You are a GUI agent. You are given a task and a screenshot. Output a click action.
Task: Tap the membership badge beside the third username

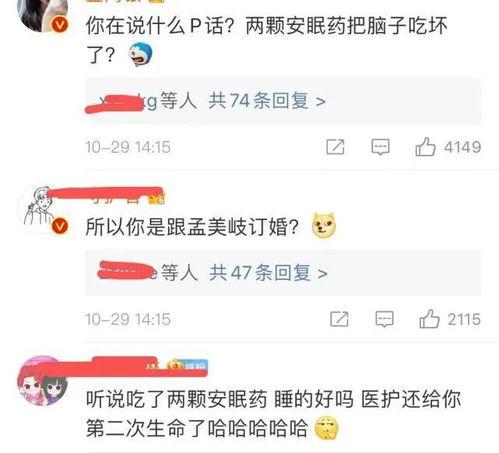click(187, 366)
